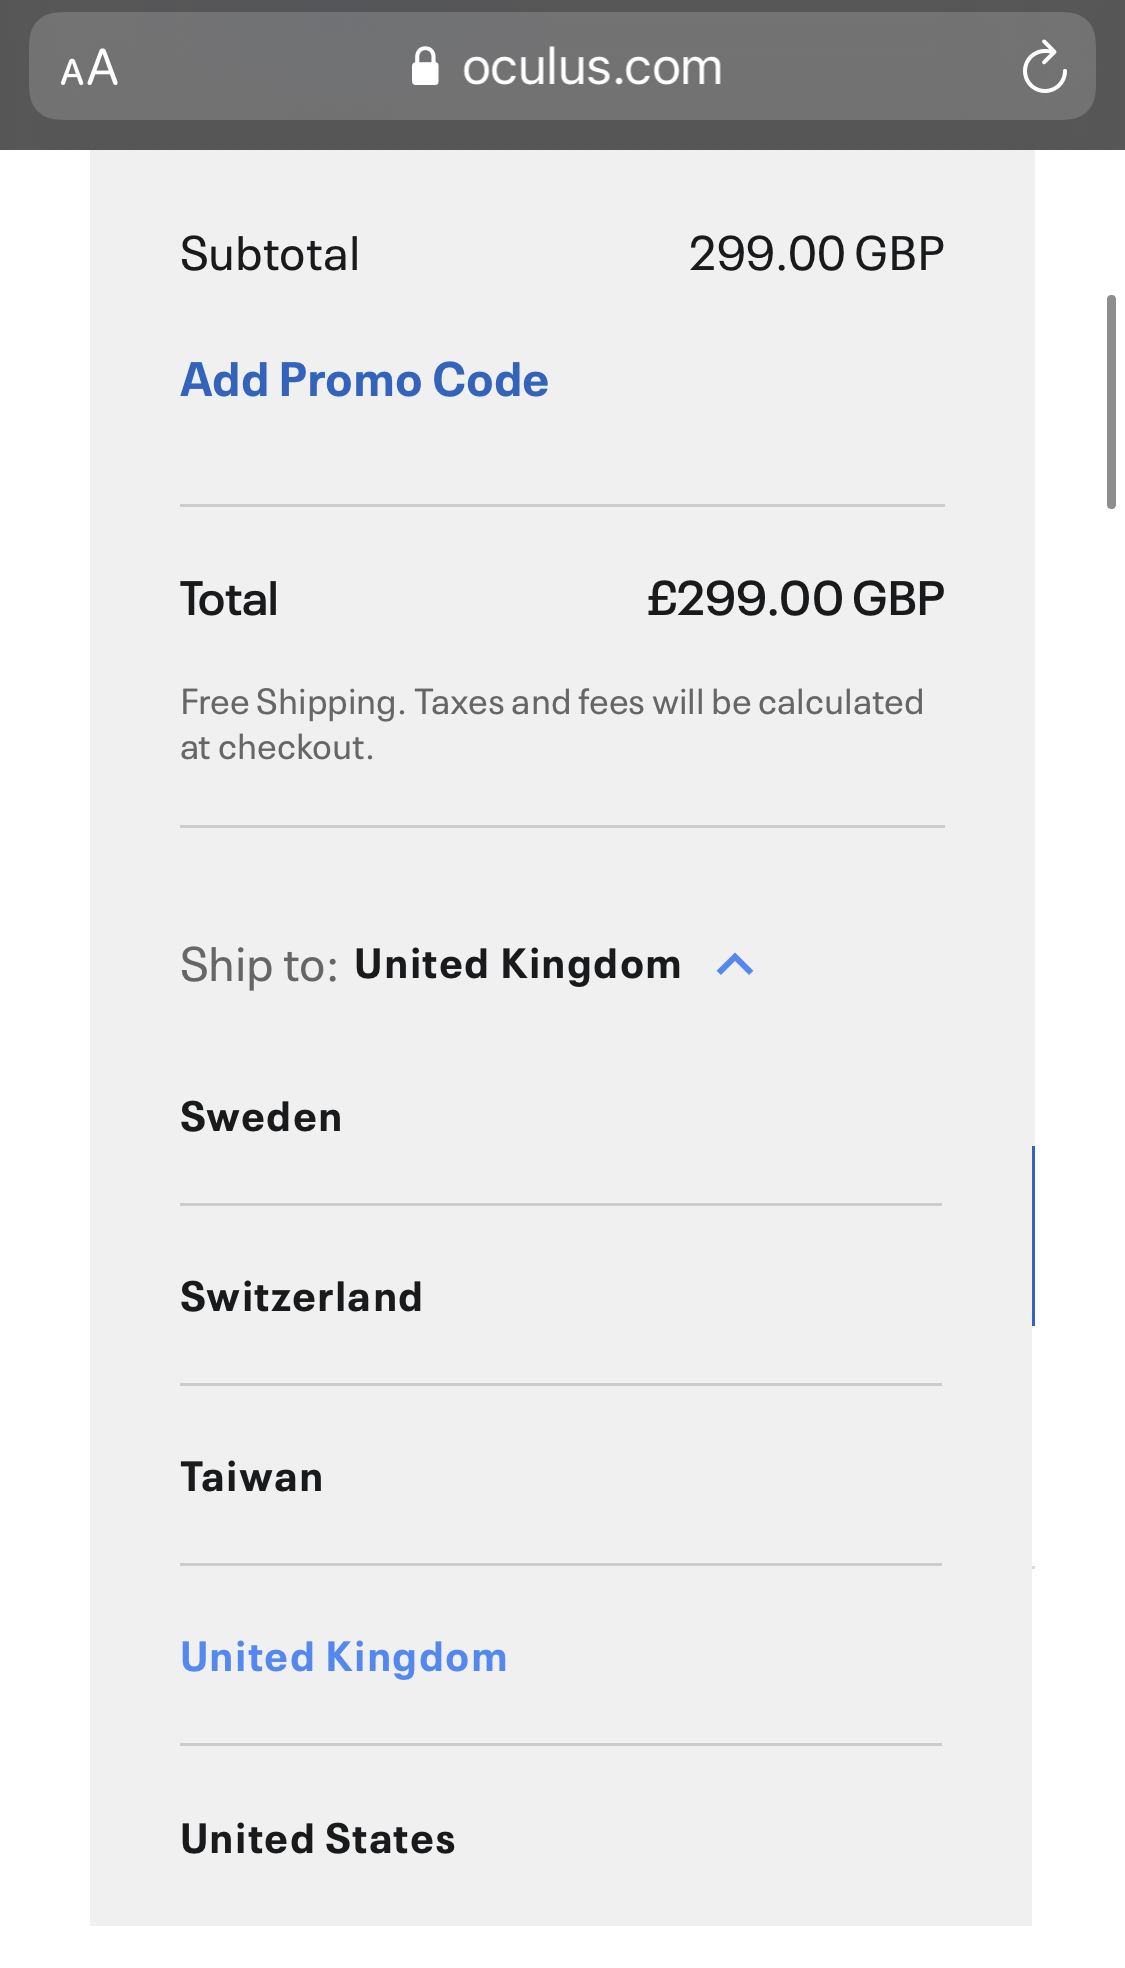Pick Taiwan in the shipping list
This screenshot has height=1968, width=1125.
point(252,1477)
